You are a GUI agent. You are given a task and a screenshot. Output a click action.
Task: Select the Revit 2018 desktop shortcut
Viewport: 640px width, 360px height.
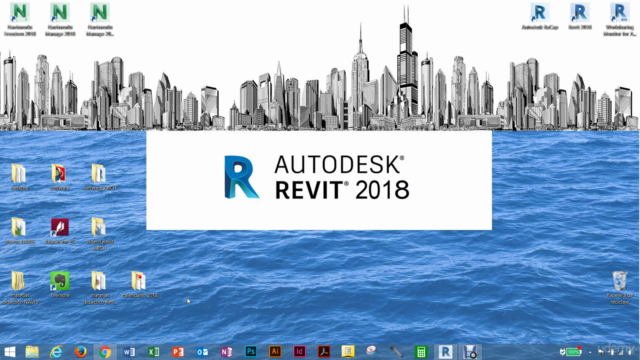pos(580,17)
